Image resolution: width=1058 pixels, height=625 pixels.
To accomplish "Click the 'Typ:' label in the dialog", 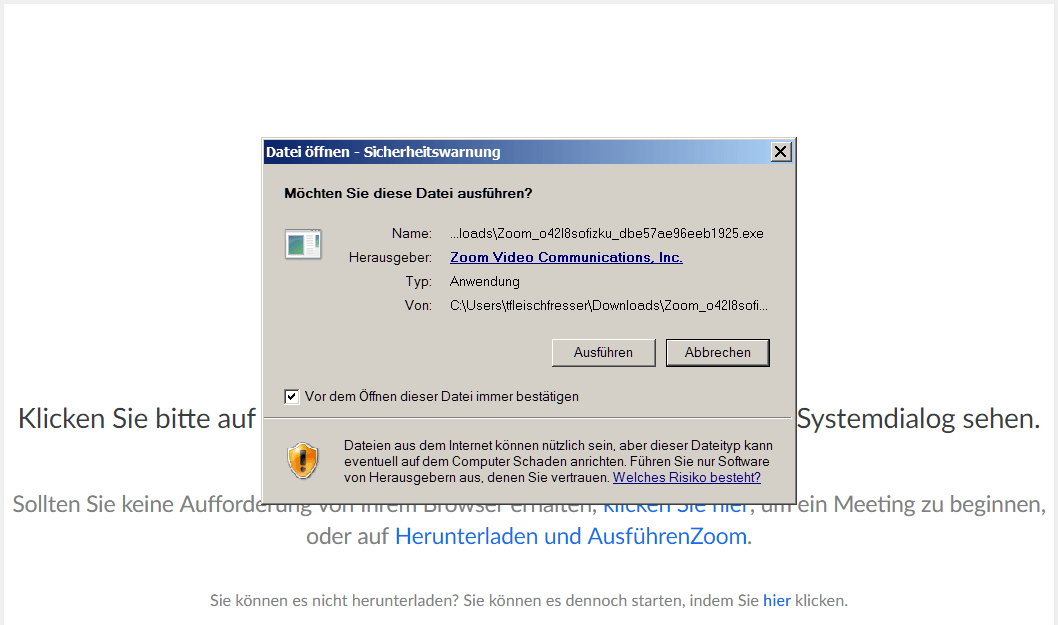I will (418, 281).
